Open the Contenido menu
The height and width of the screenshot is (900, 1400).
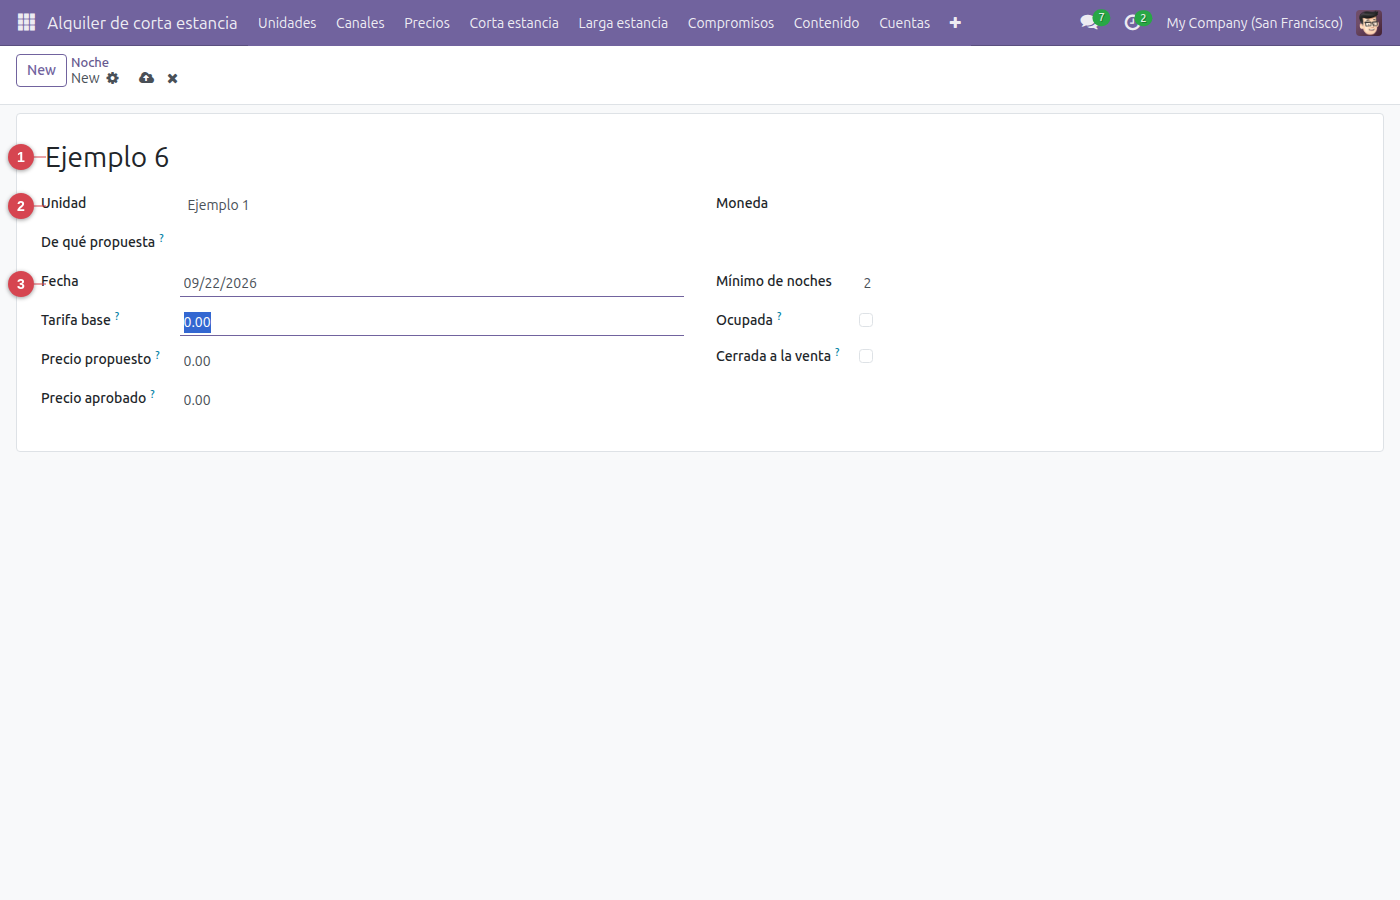click(827, 22)
